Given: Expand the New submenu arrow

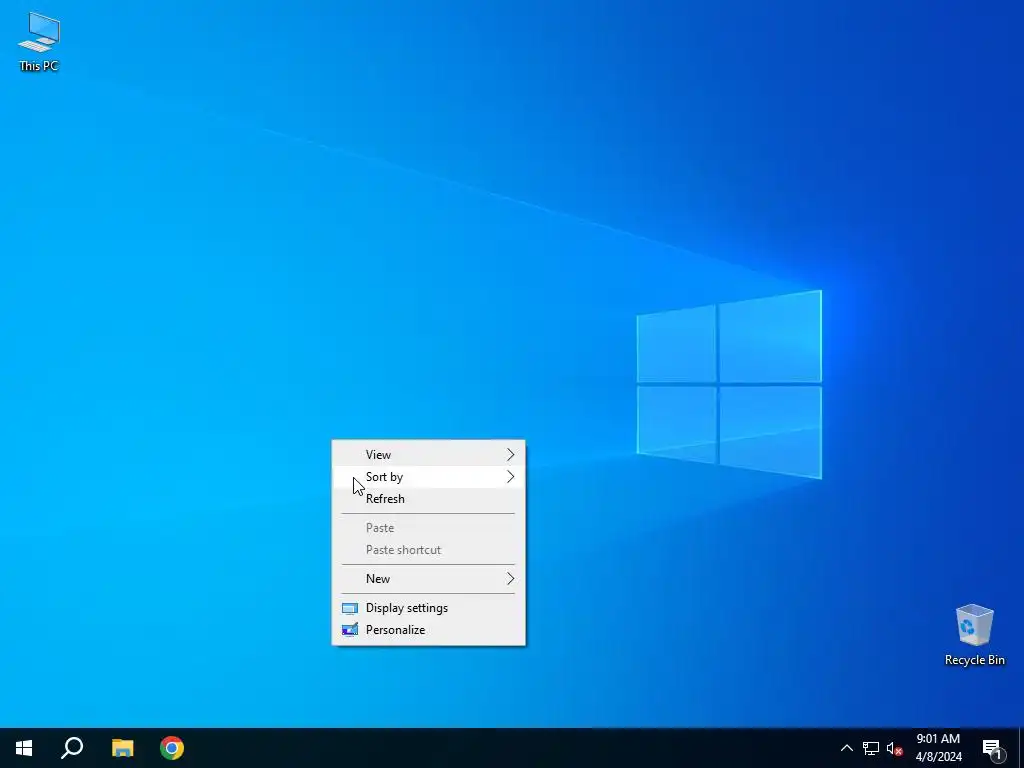Looking at the screenshot, I should pyautogui.click(x=511, y=579).
